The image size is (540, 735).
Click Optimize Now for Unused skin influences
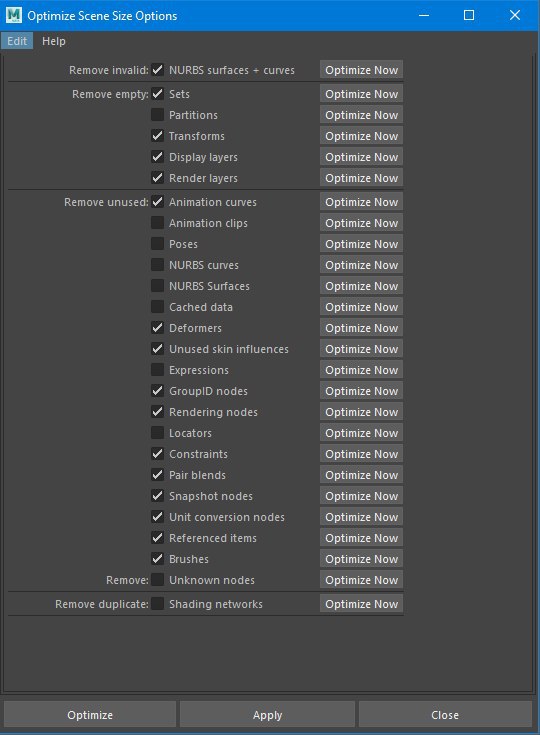point(361,349)
